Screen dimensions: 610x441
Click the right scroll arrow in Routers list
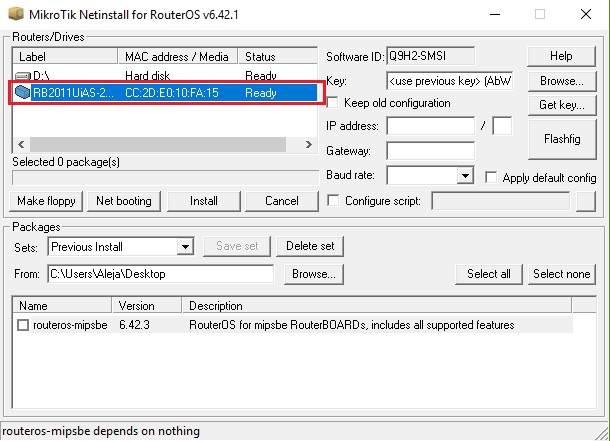coord(309,145)
